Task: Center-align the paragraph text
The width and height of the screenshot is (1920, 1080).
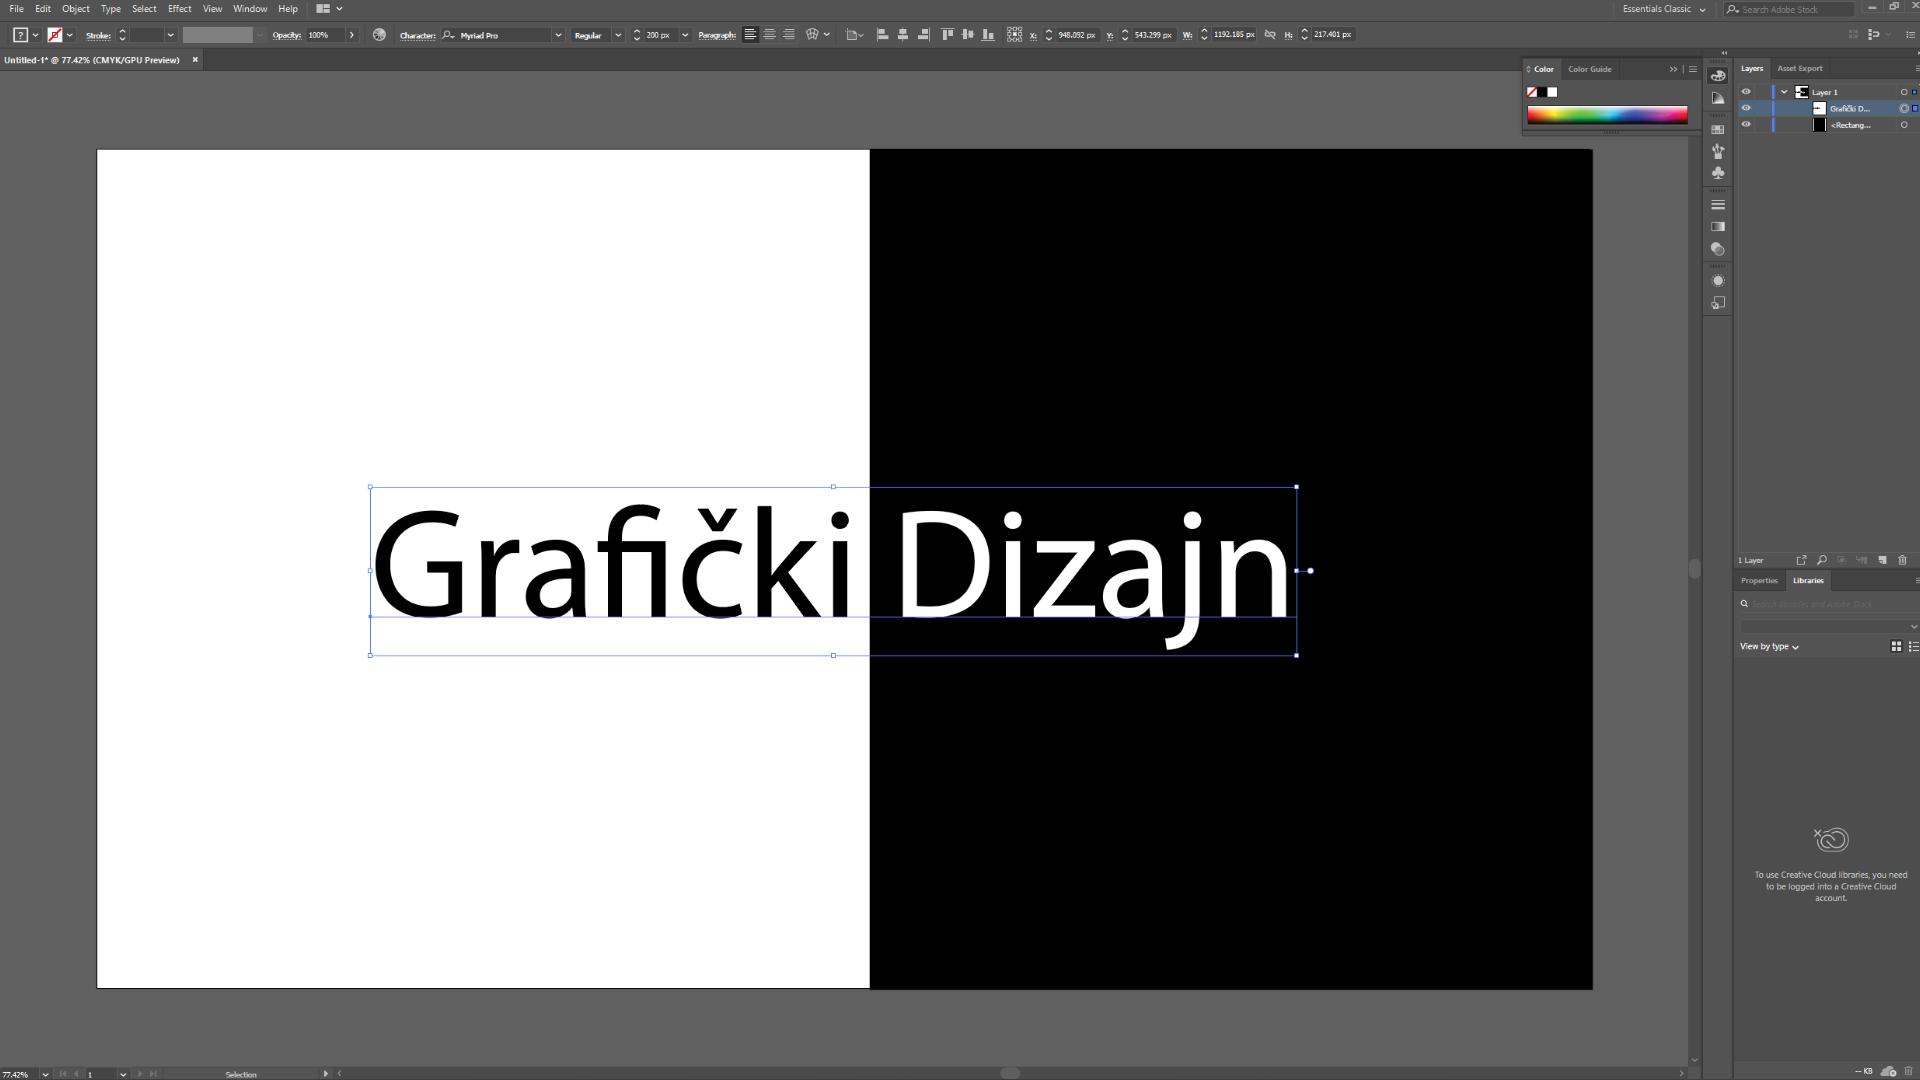Action: [769, 35]
